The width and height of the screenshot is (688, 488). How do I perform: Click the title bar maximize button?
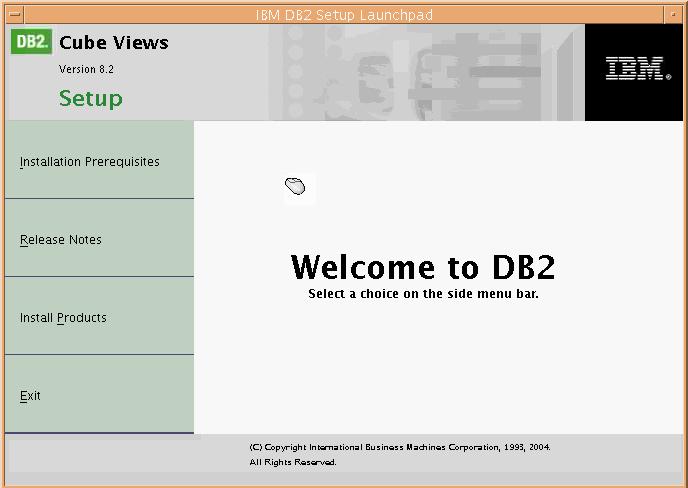pos(673,14)
